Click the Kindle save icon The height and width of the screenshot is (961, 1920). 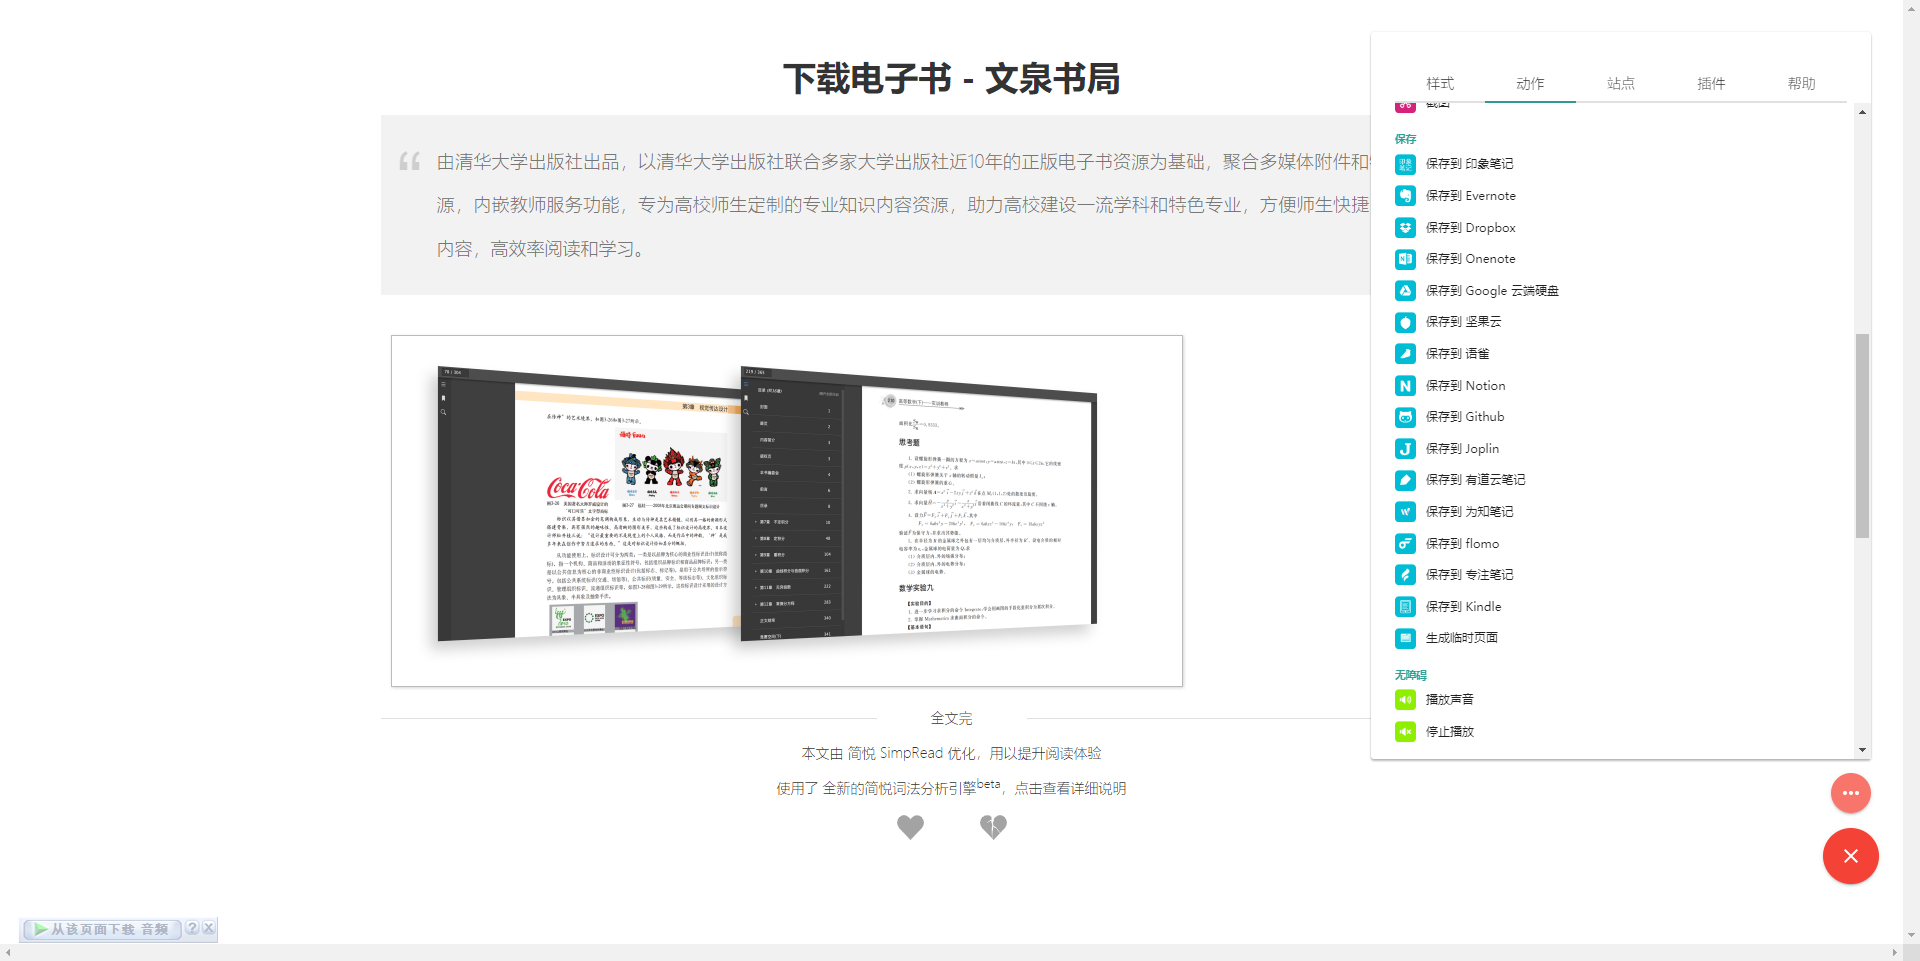pyautogui.click(x=1405, y=606)
